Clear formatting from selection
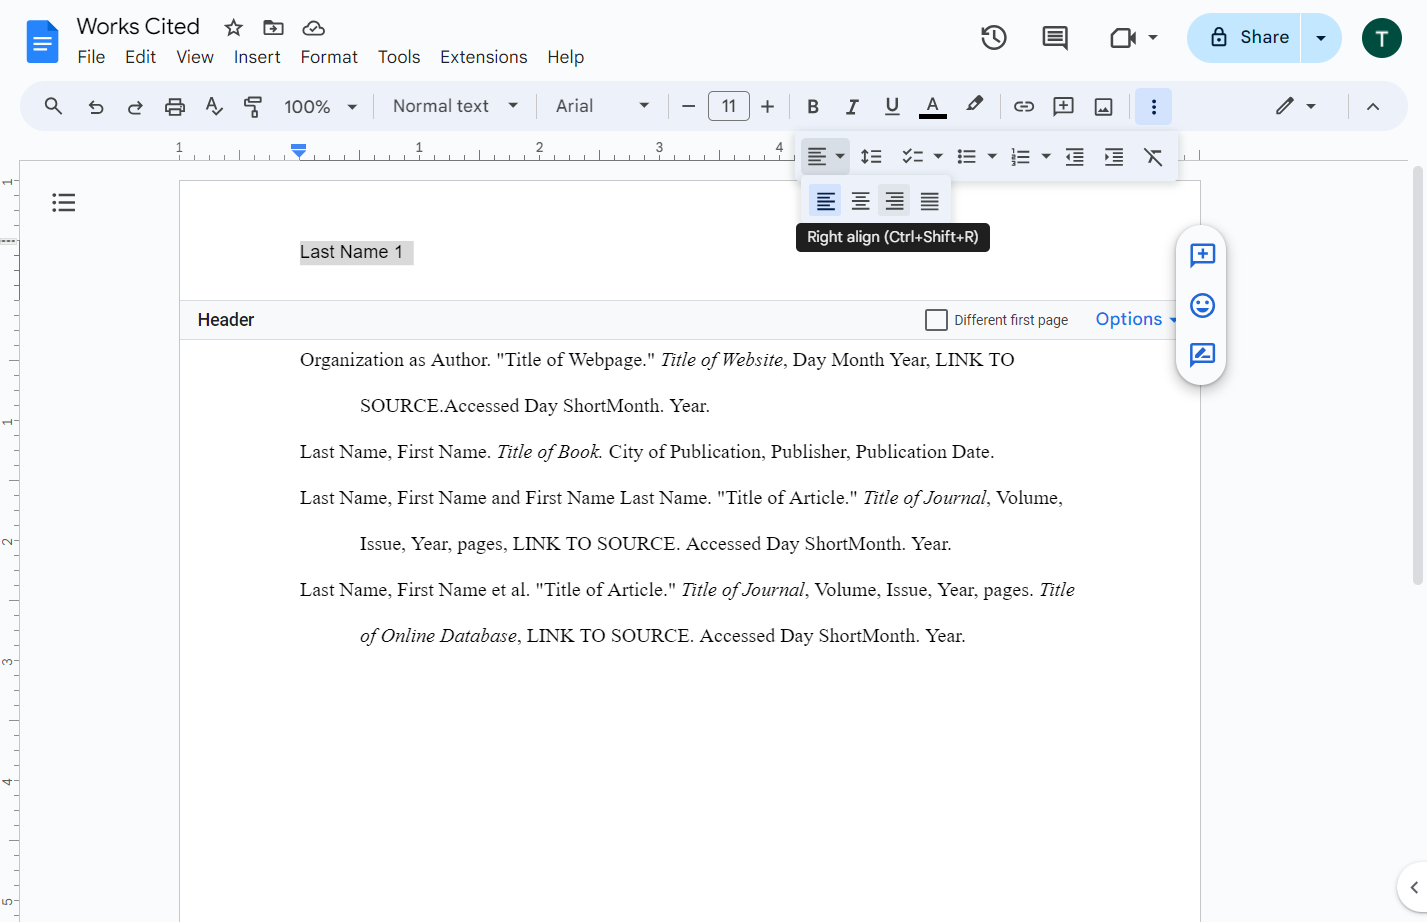 pos(1153,157)
